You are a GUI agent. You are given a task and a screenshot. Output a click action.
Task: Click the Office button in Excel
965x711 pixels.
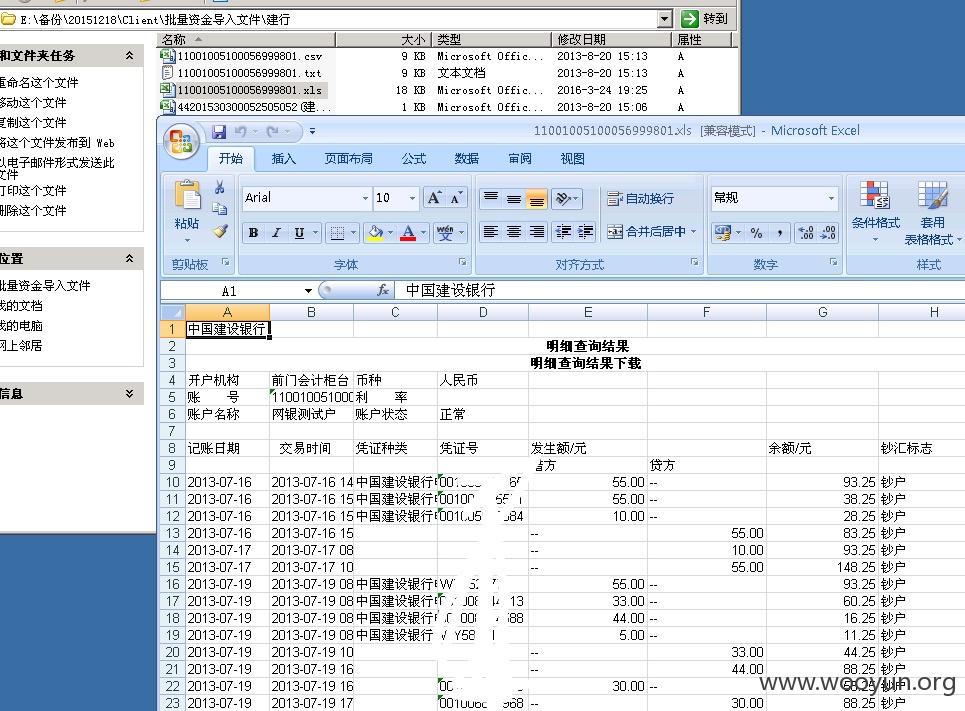pyautogui.click(x=182, y=141)
